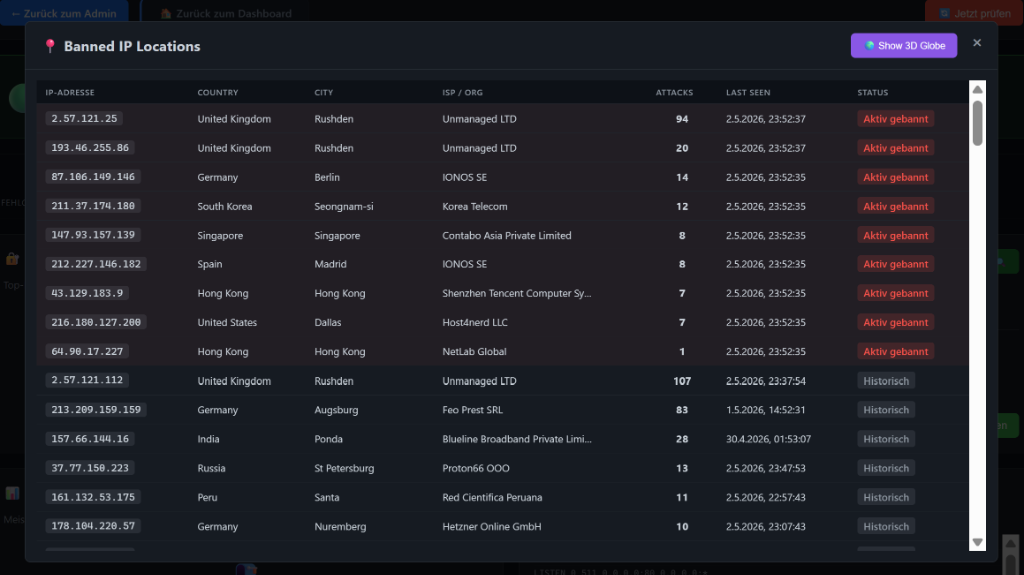Go back via Zurück zum Admin button

pyautogui.click(x=64, y=13)
